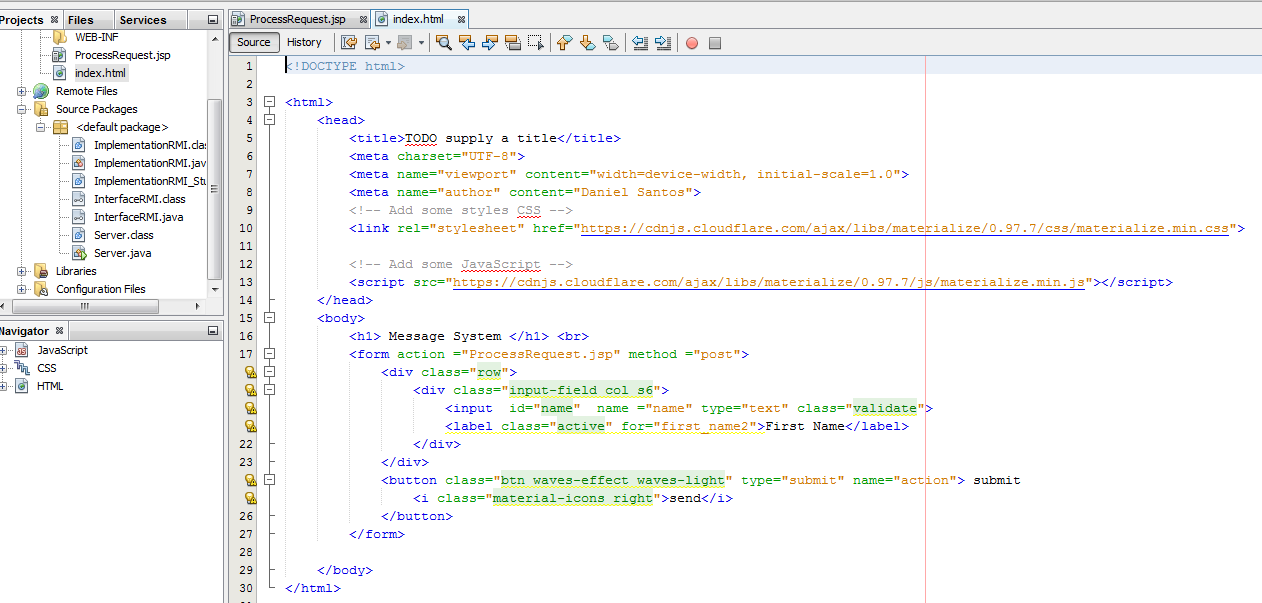Select the index.html editor tab

point(417,19)
